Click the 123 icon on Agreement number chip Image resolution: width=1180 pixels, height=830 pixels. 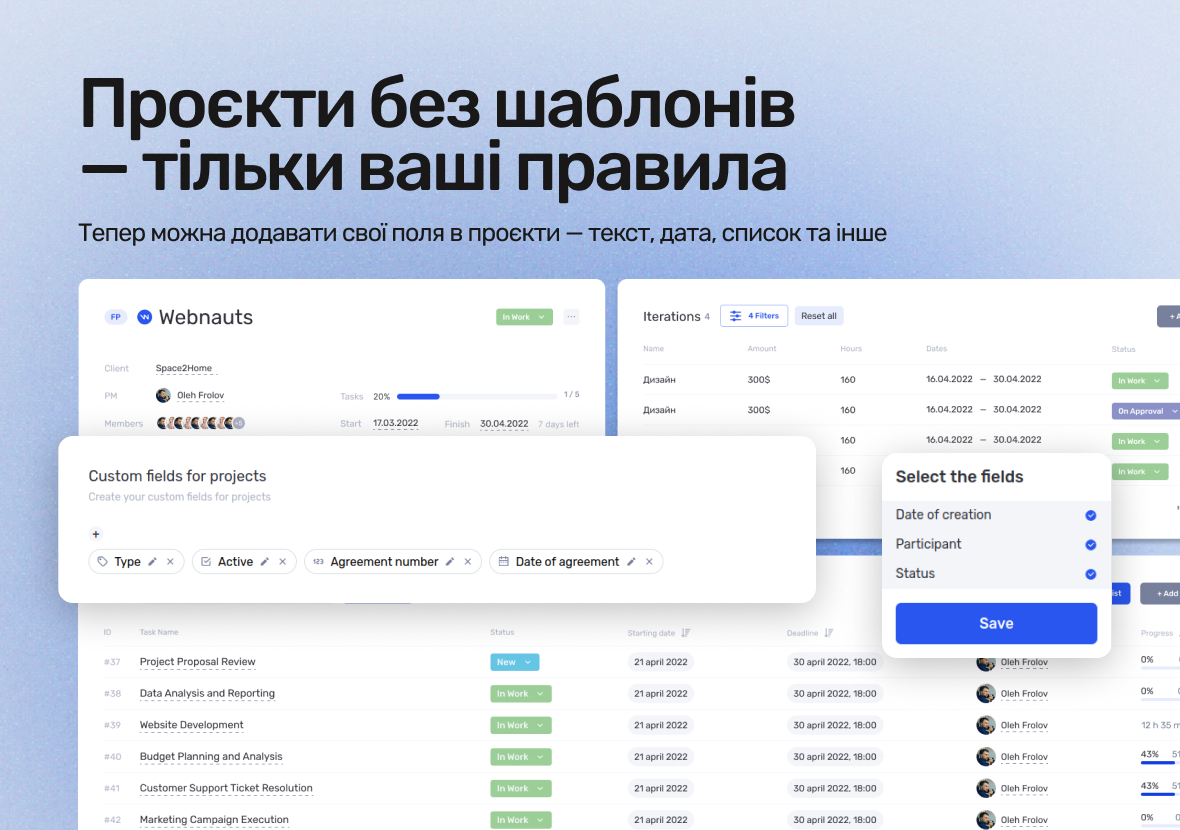coord(318,561)
